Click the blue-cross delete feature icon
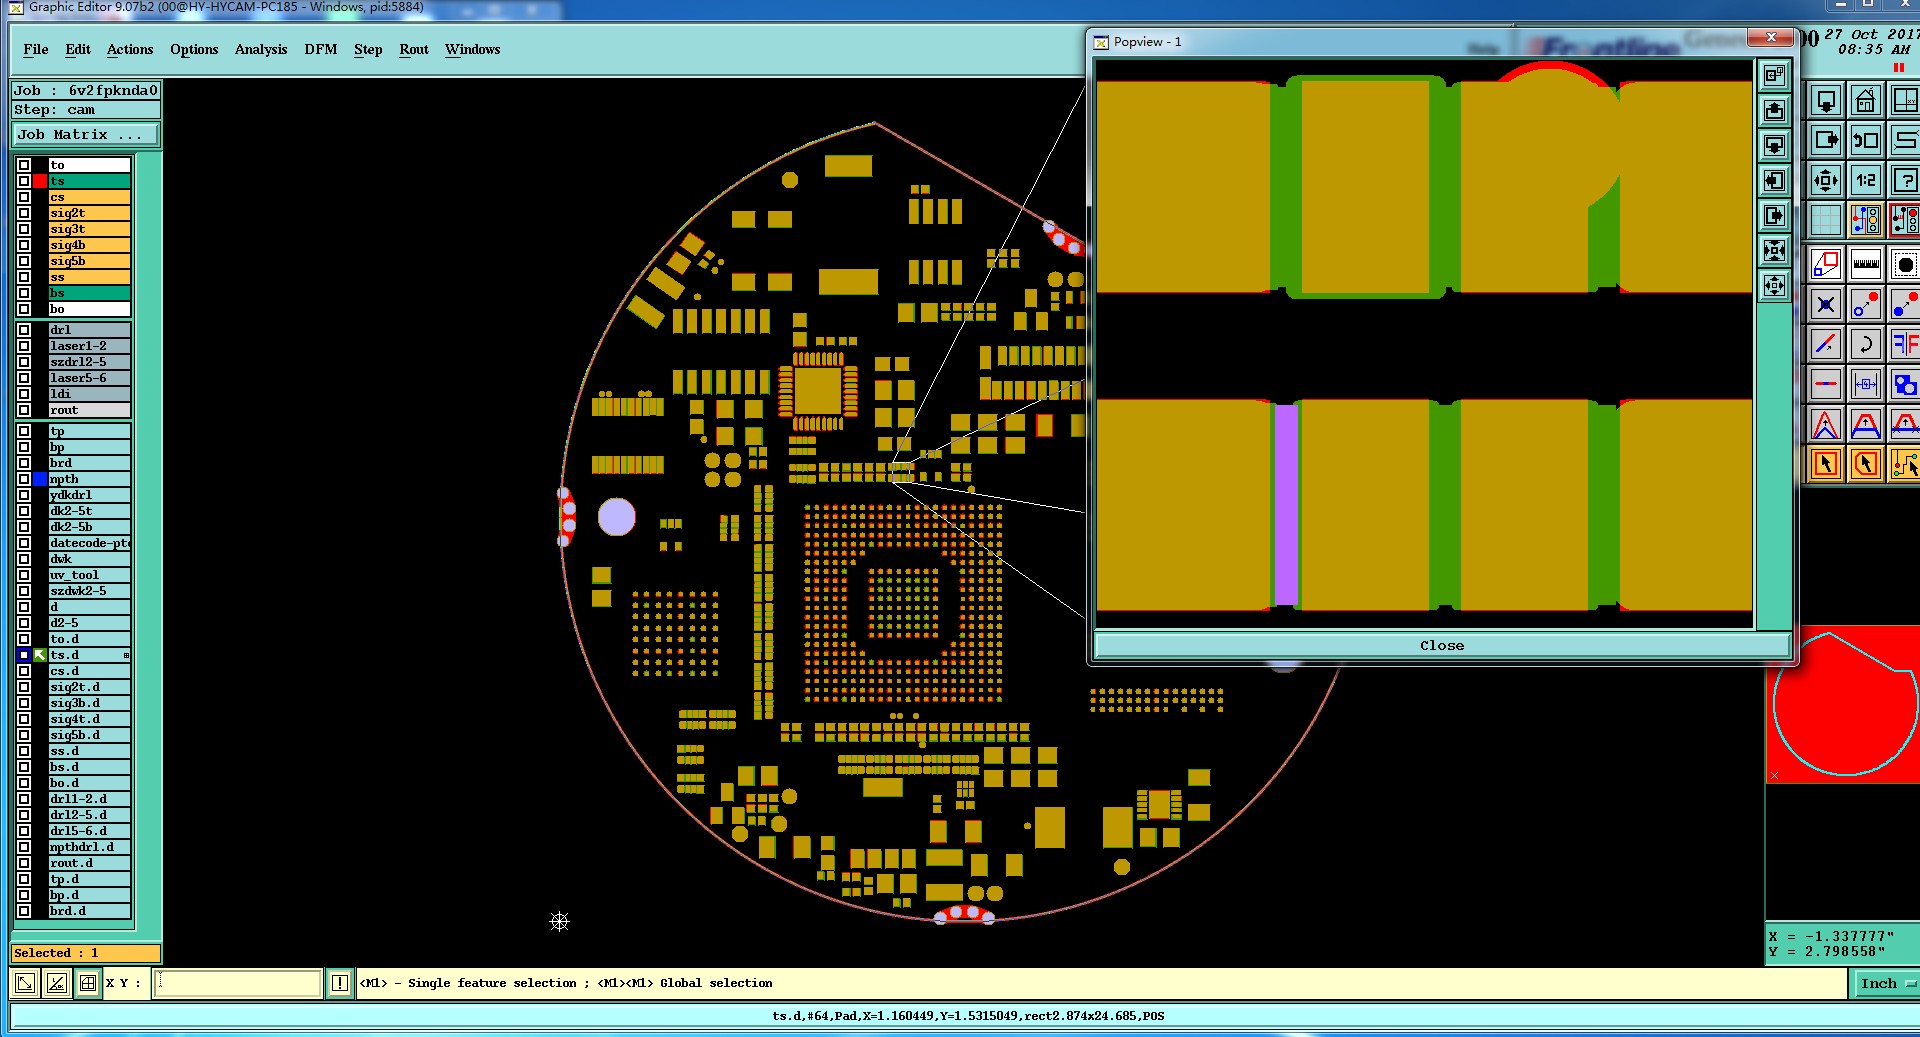1920x1037 pixels. tap(1826, 304)
